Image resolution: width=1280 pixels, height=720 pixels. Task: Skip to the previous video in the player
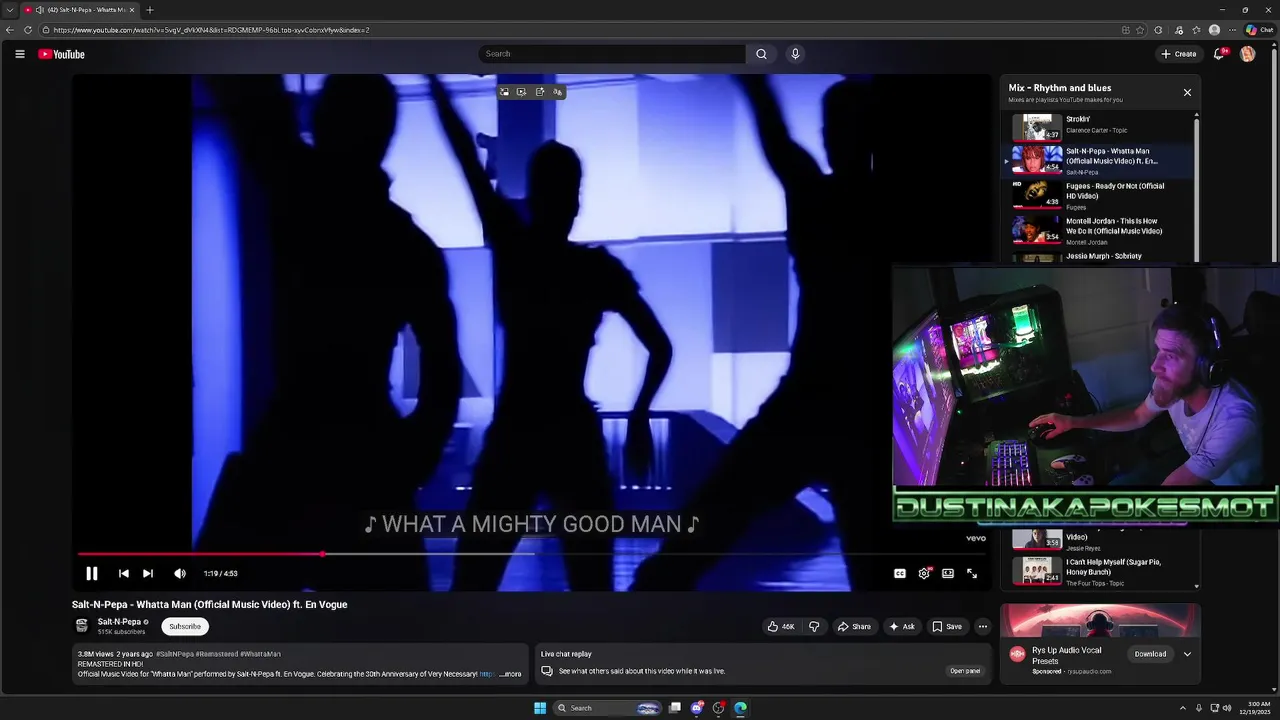(123, 573)
